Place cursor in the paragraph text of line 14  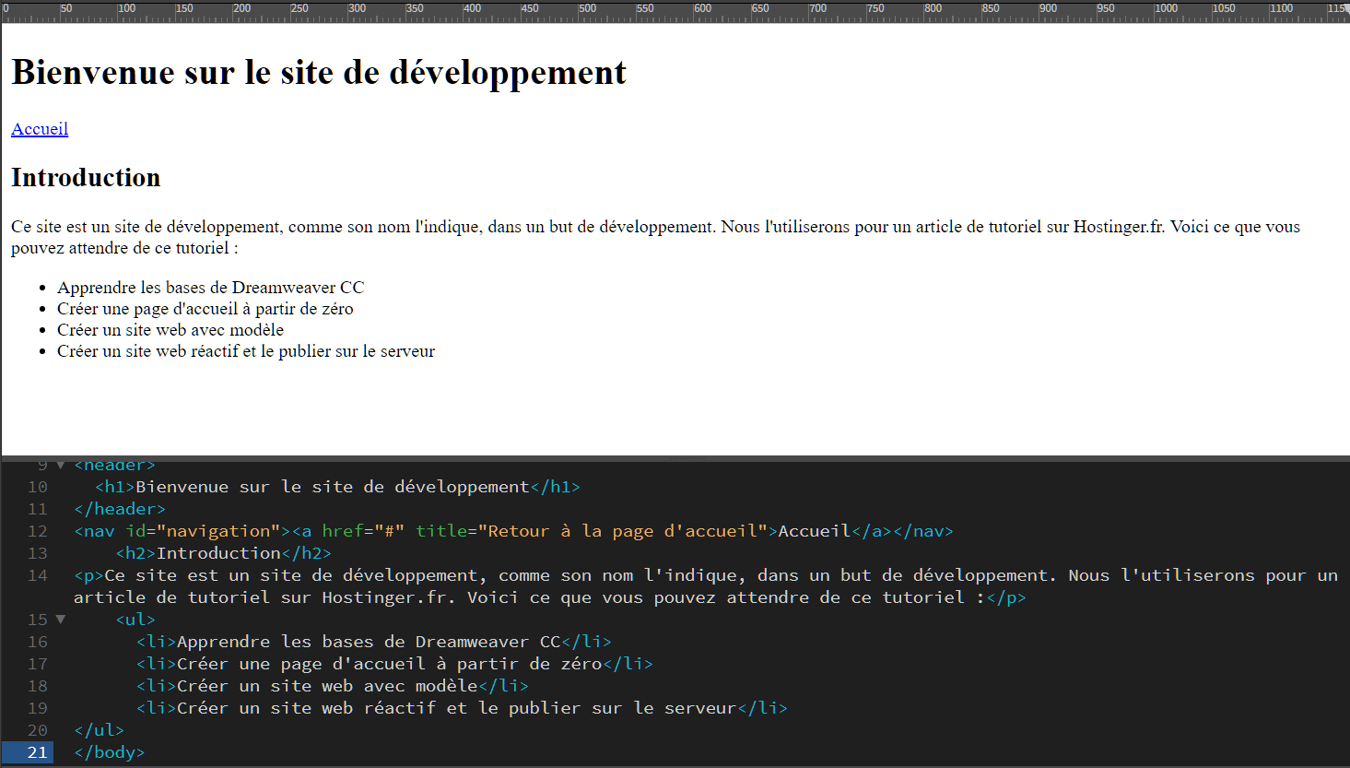click(400, 574)
